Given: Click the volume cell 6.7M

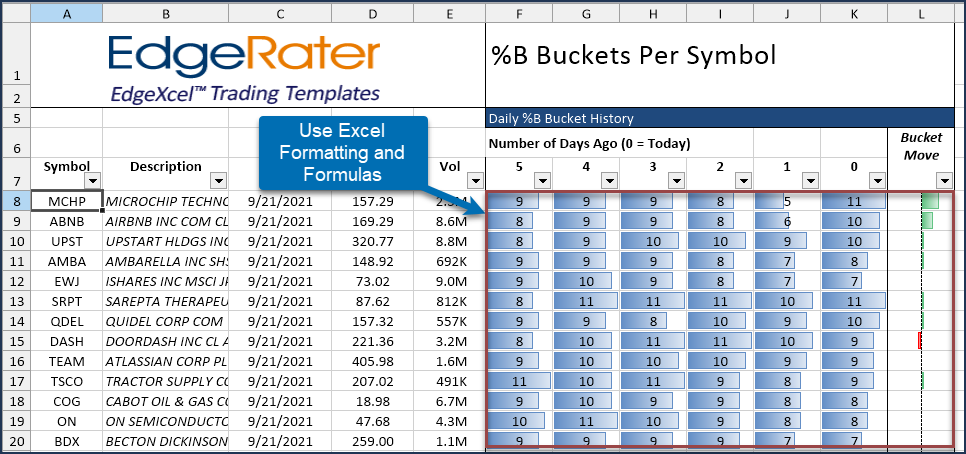Looking at the screenshot, I should point(449,401).
